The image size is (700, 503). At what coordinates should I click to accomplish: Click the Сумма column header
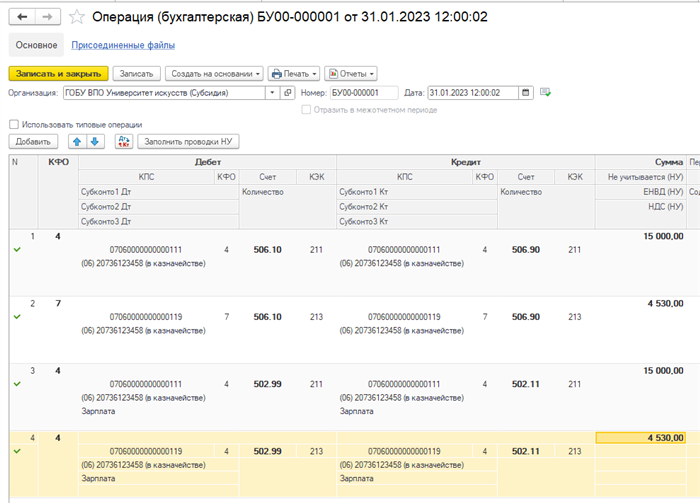[x=641, y=162]
